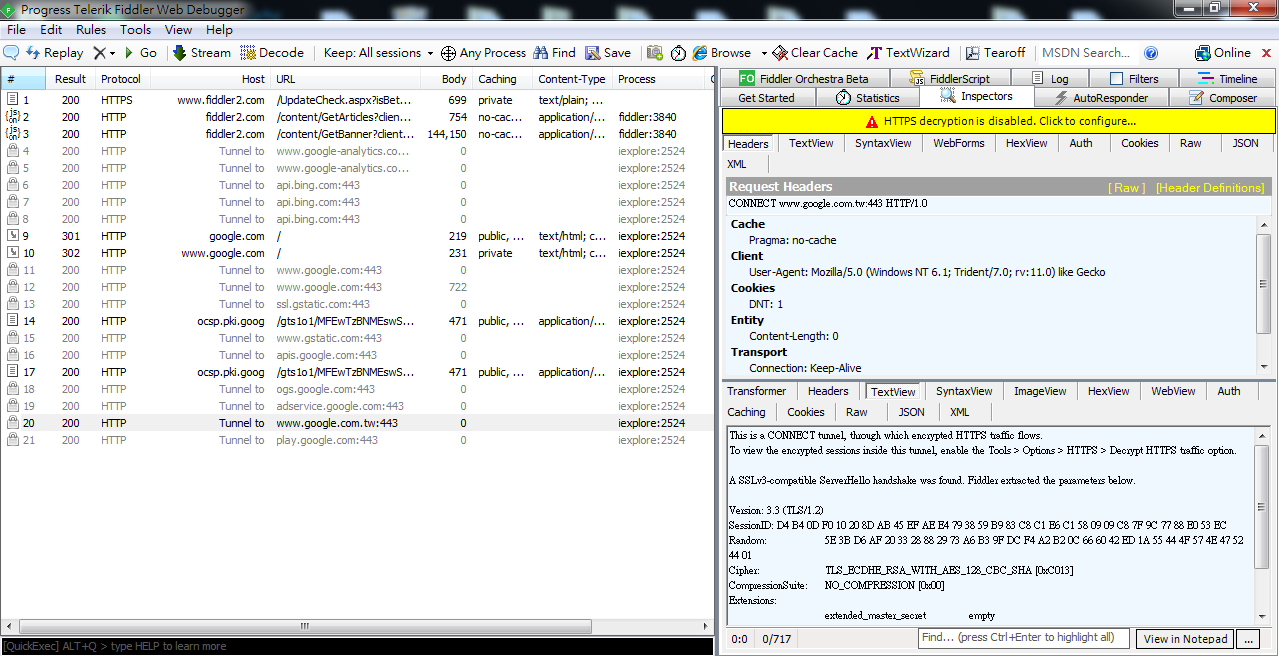This screenshot has width=1279, height=656.
Task: Open the View menu
Action: pos(178,30)
